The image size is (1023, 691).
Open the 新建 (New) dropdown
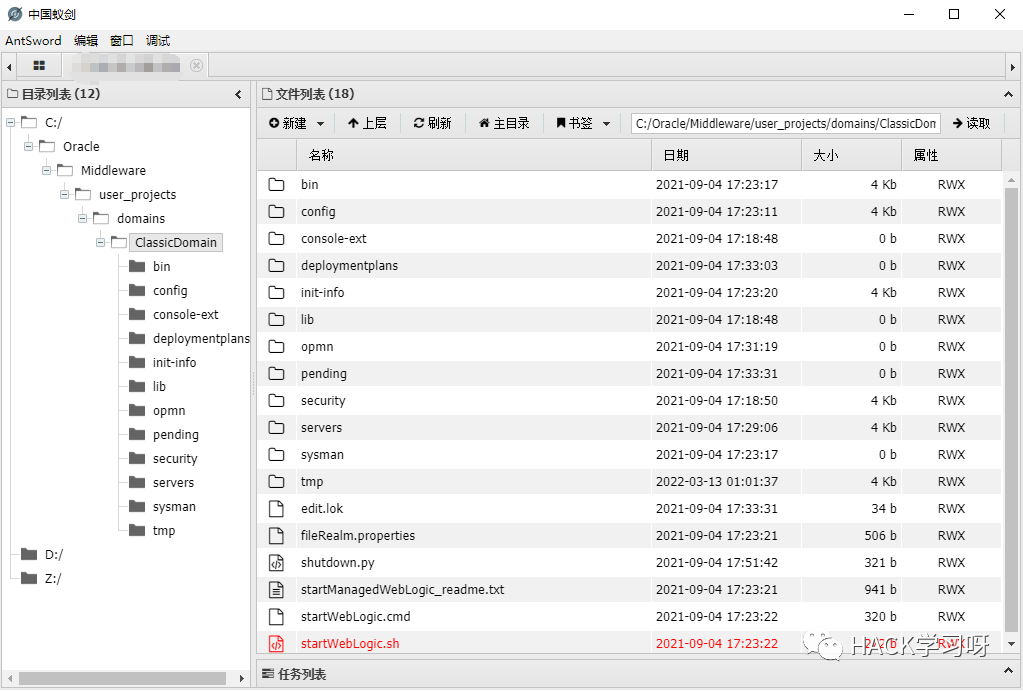296,123
